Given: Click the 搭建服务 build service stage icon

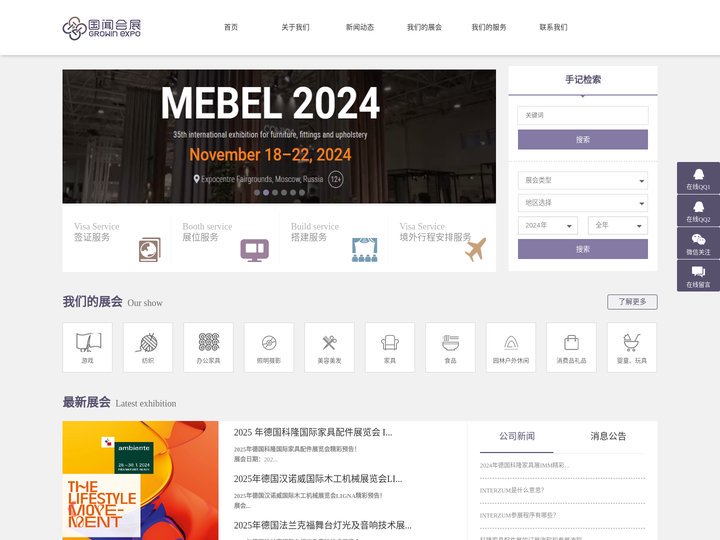Looking at the screenshot, I should [x=365, y=250].
